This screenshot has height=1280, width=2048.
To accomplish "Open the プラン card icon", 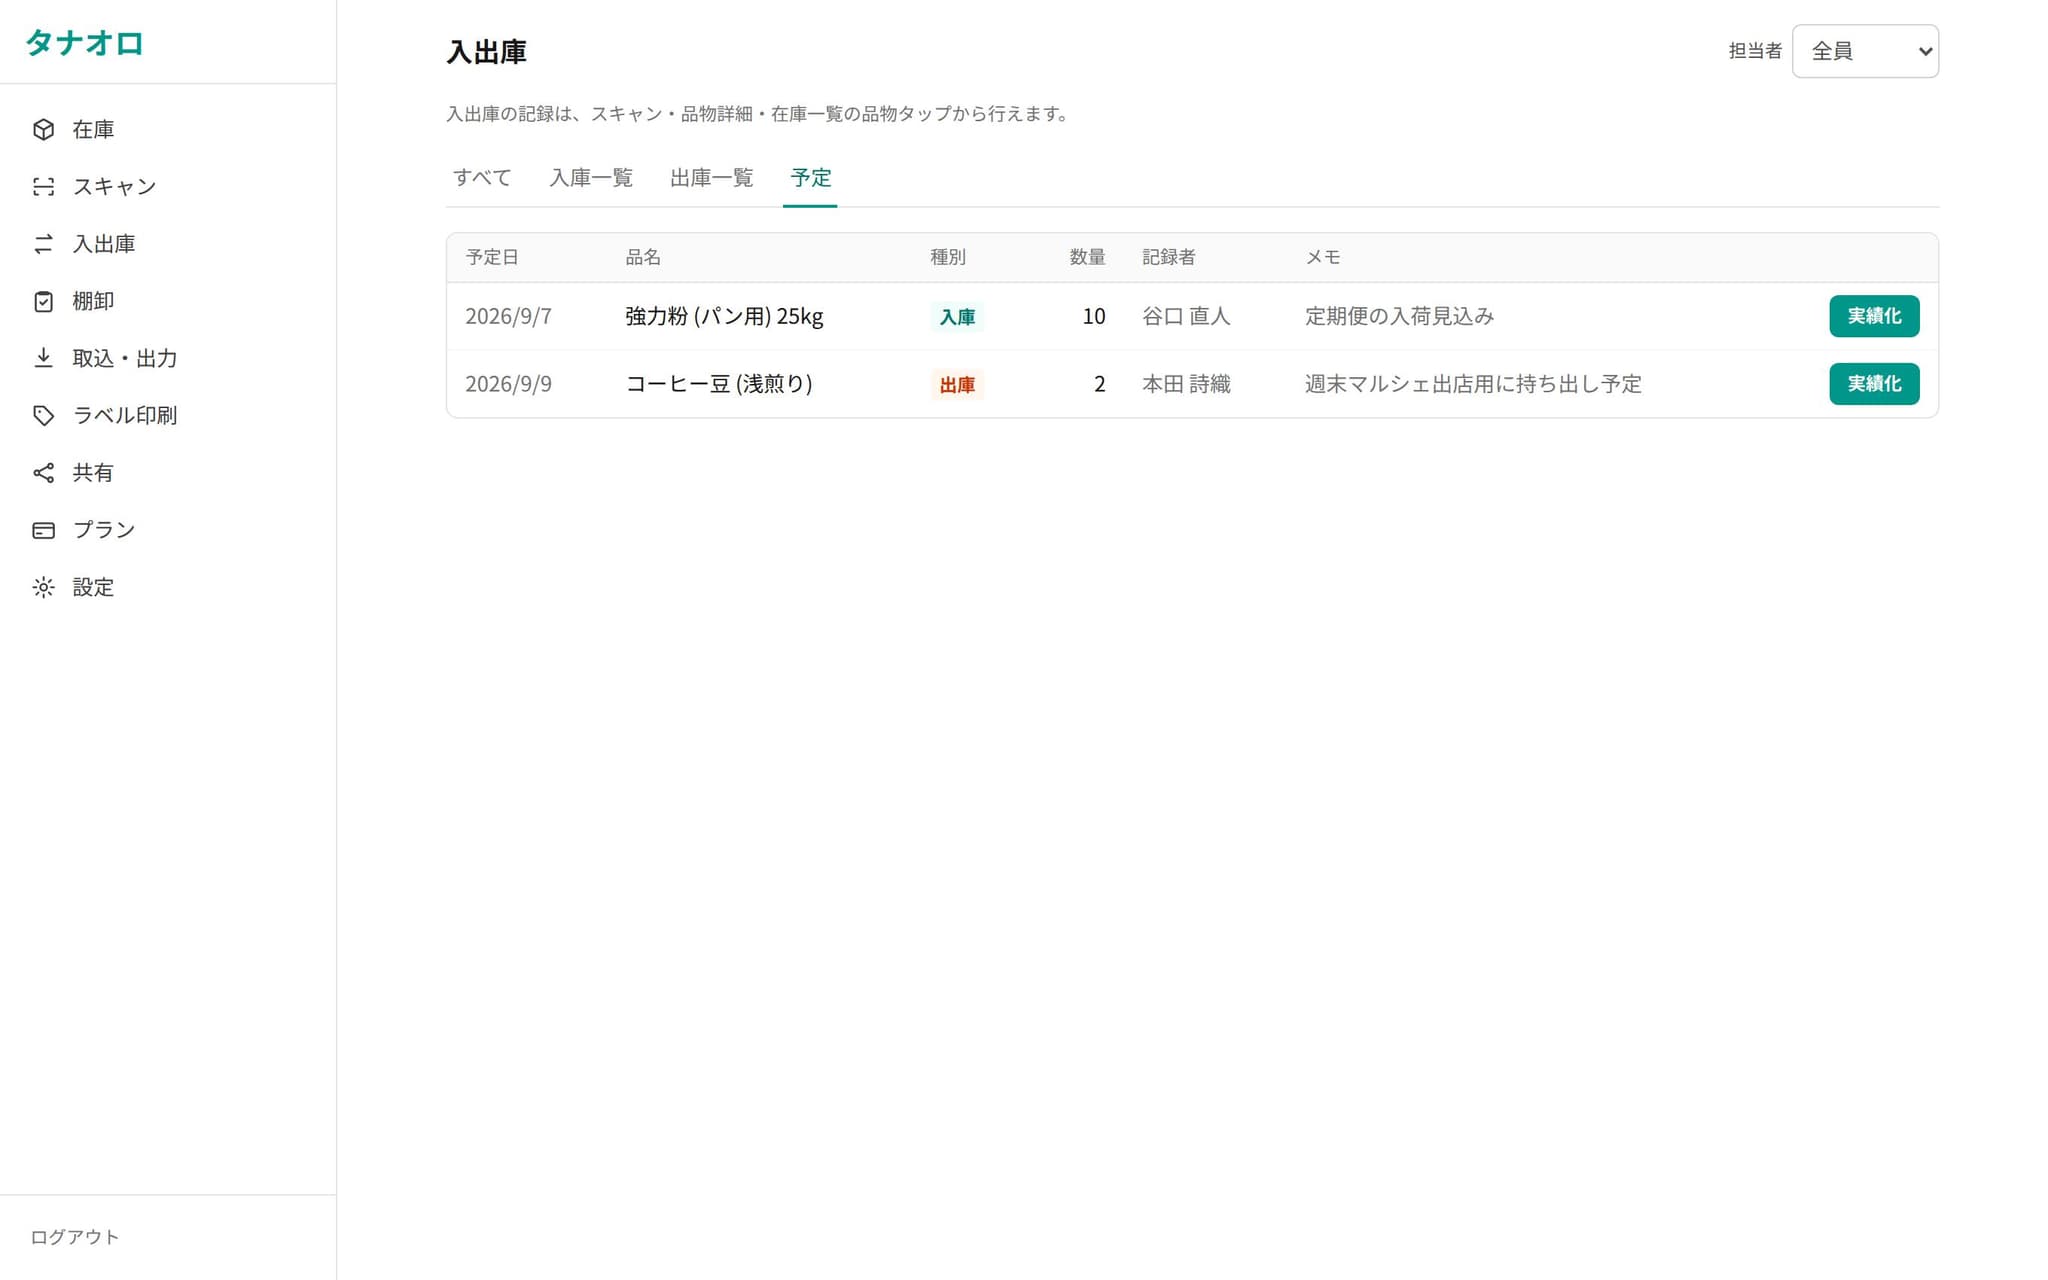I will point(43,530).
